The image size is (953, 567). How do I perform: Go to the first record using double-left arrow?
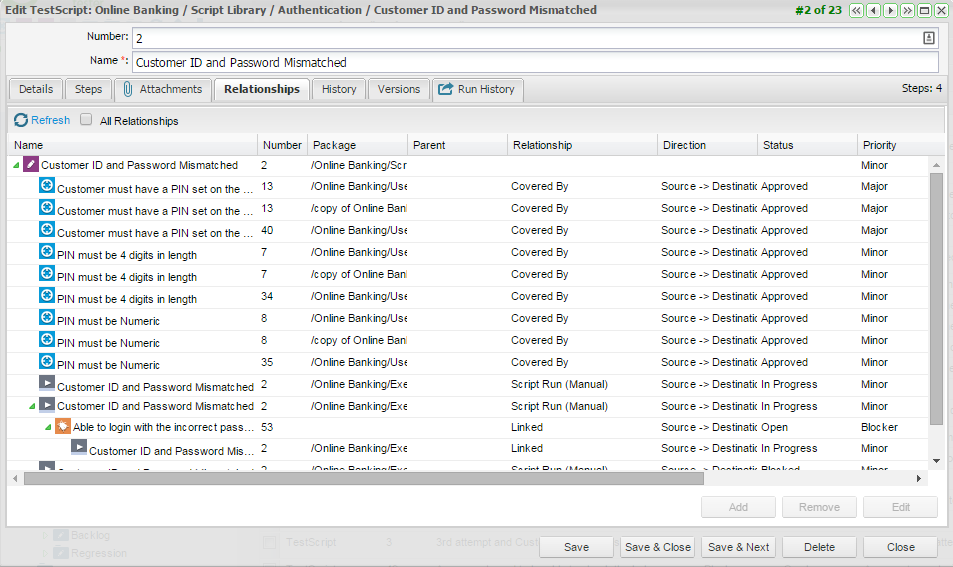857,10
